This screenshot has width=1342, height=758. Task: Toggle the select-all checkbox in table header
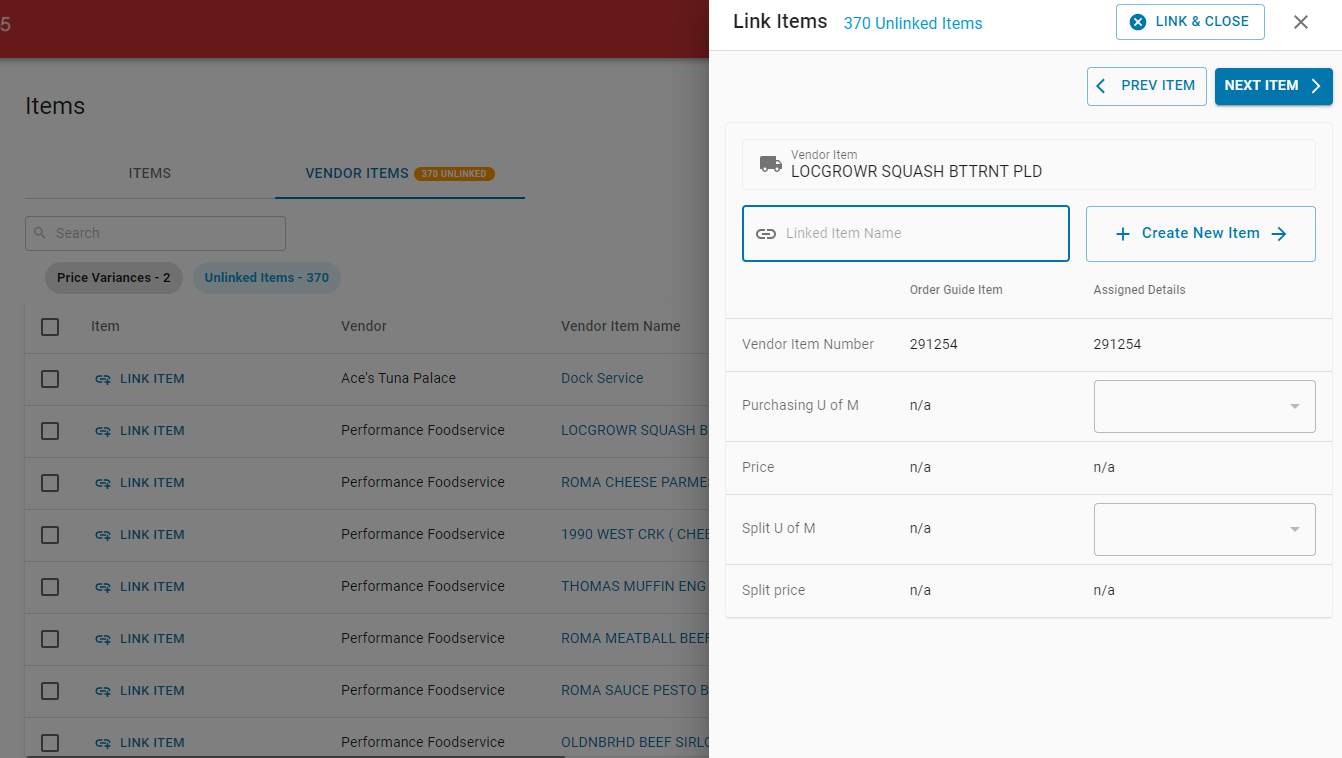(x=50, y=327)
